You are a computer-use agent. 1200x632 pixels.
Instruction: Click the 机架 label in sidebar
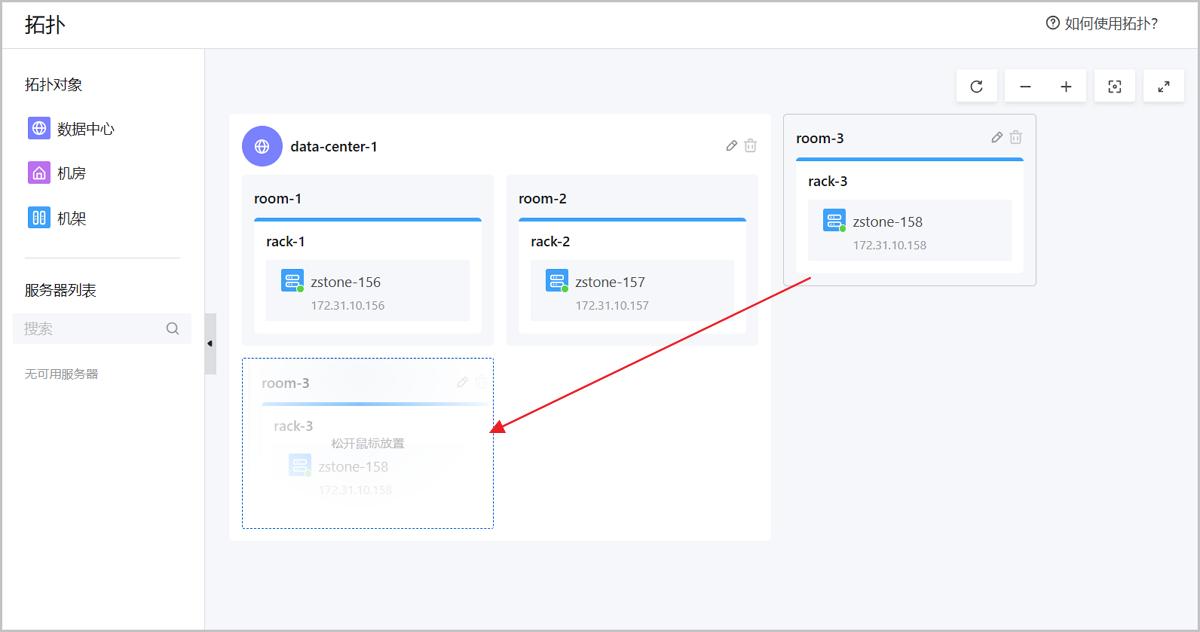(x=72, y=218)
